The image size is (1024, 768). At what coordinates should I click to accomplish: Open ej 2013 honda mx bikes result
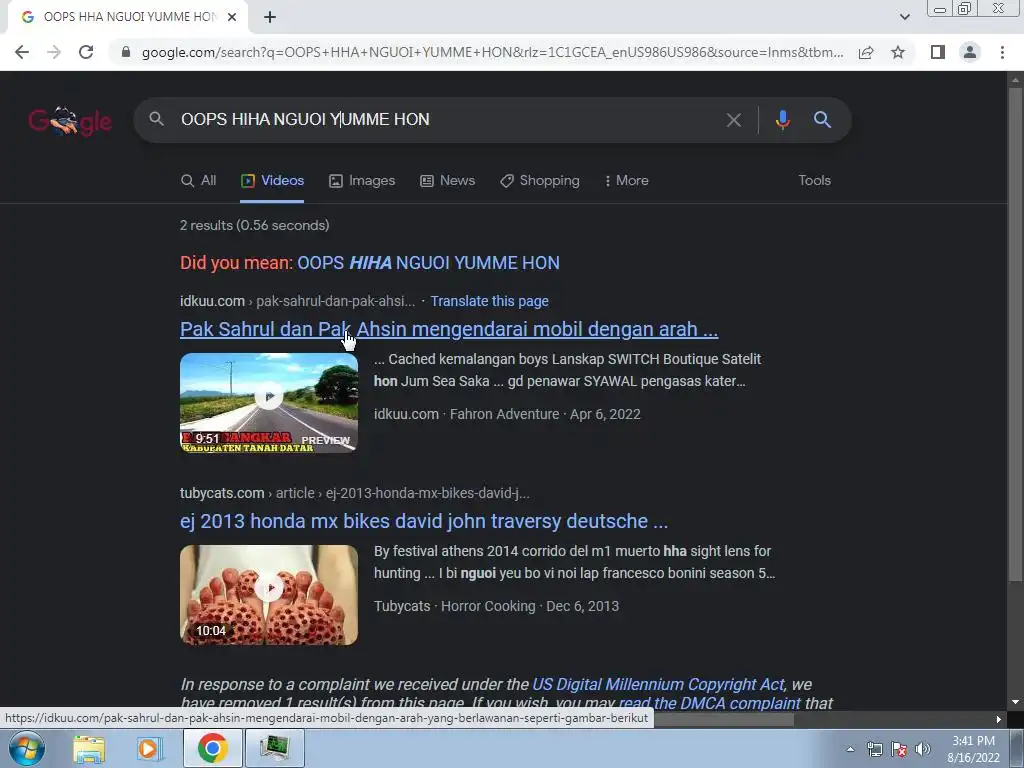(x=424, y=521)
